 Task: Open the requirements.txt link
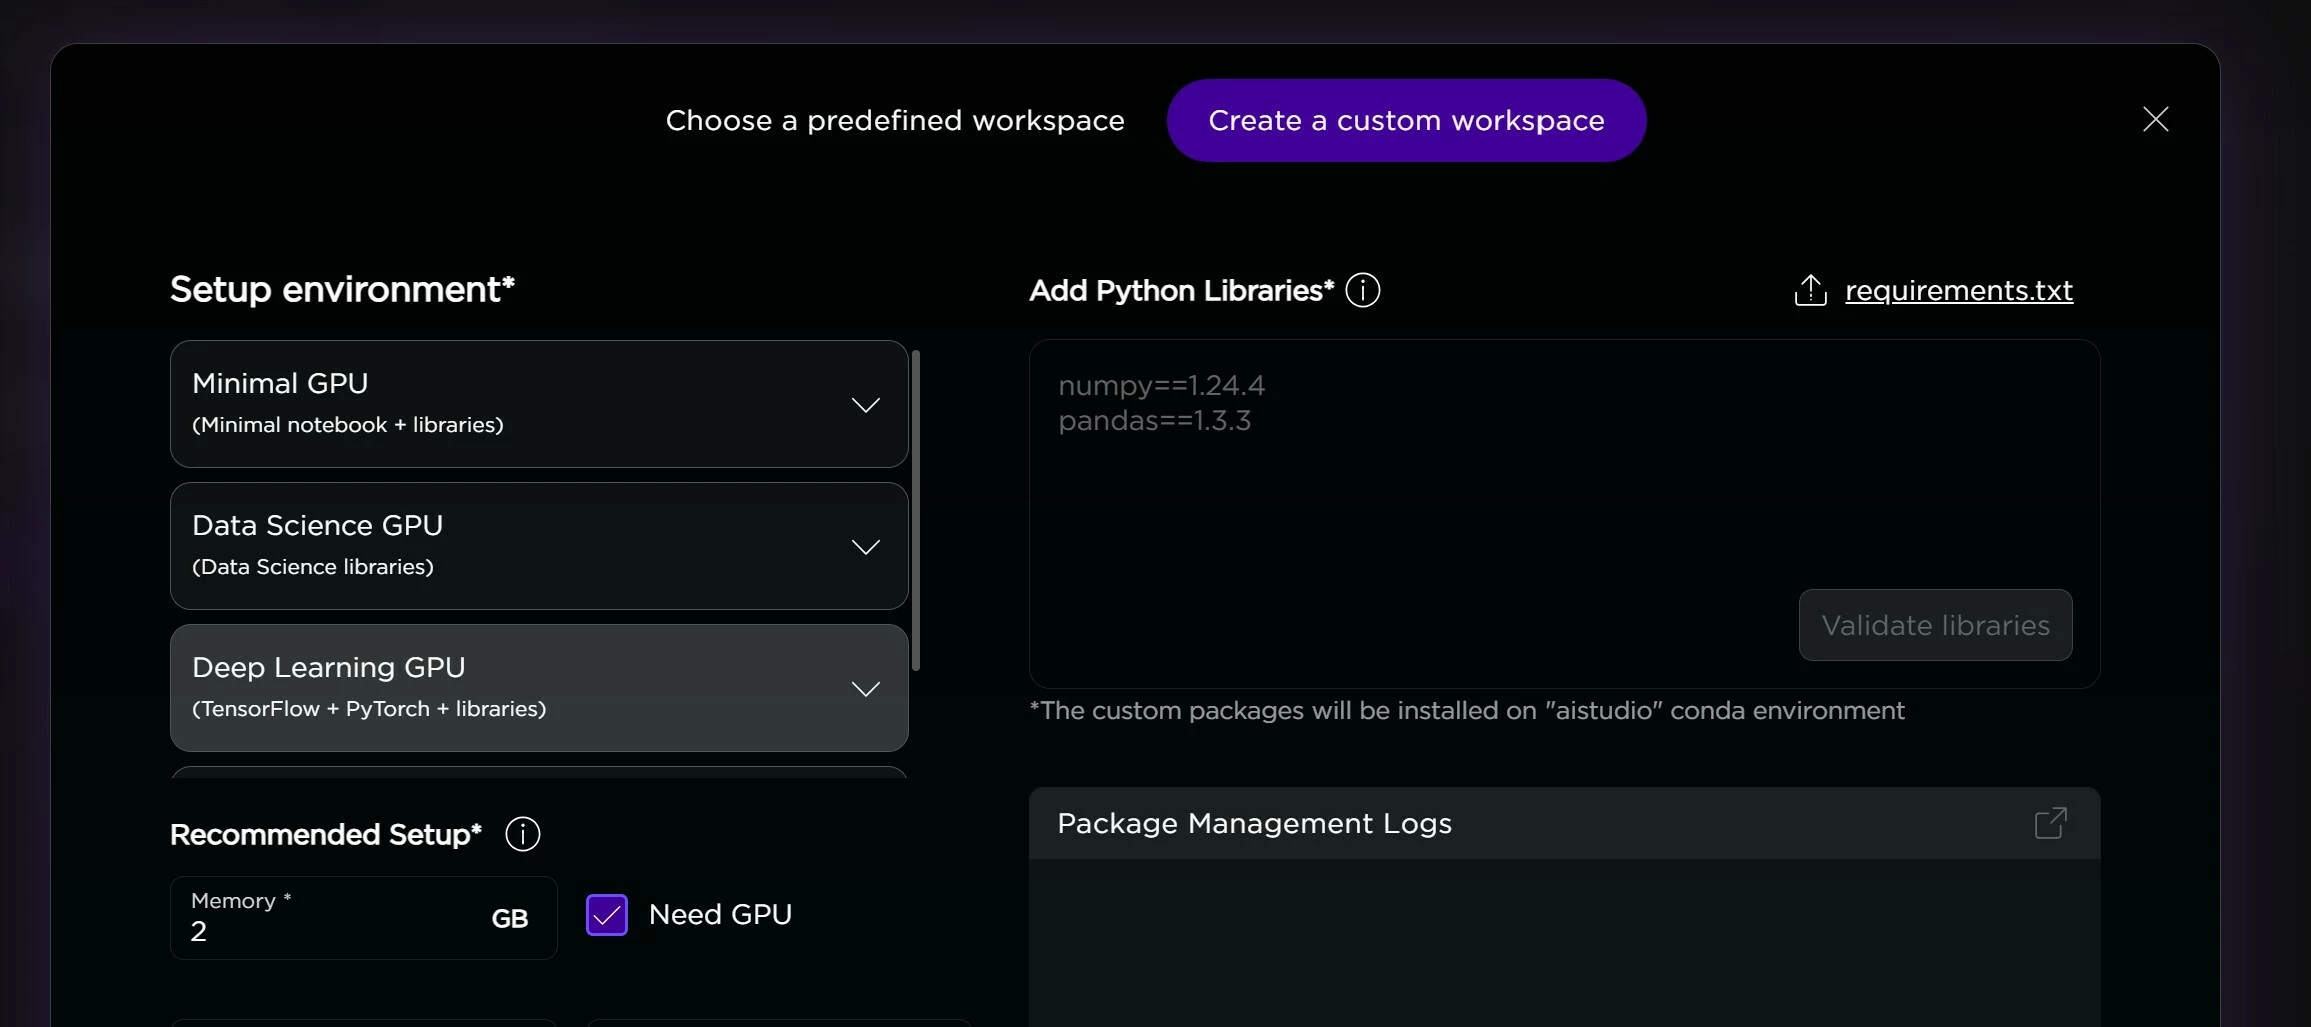tap(1958, 290)
